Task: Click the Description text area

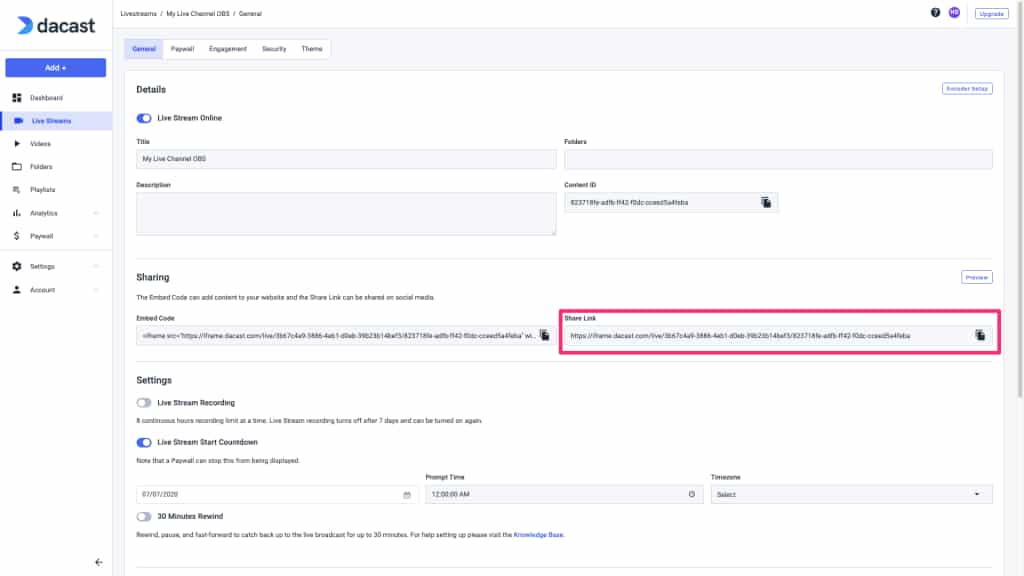Action: click(x=346, y=214)
